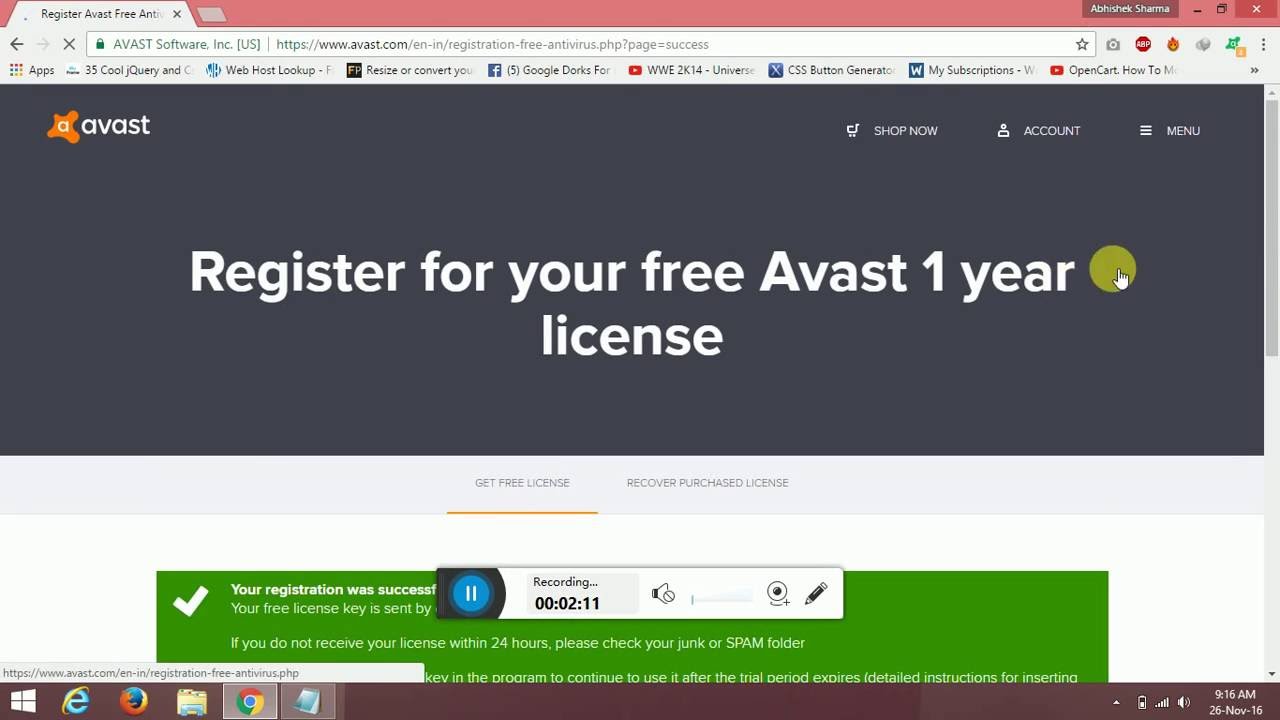Select the recorder pencil annotation tool
Screen dimensions: 1280x720
click(x=816, y=594)
